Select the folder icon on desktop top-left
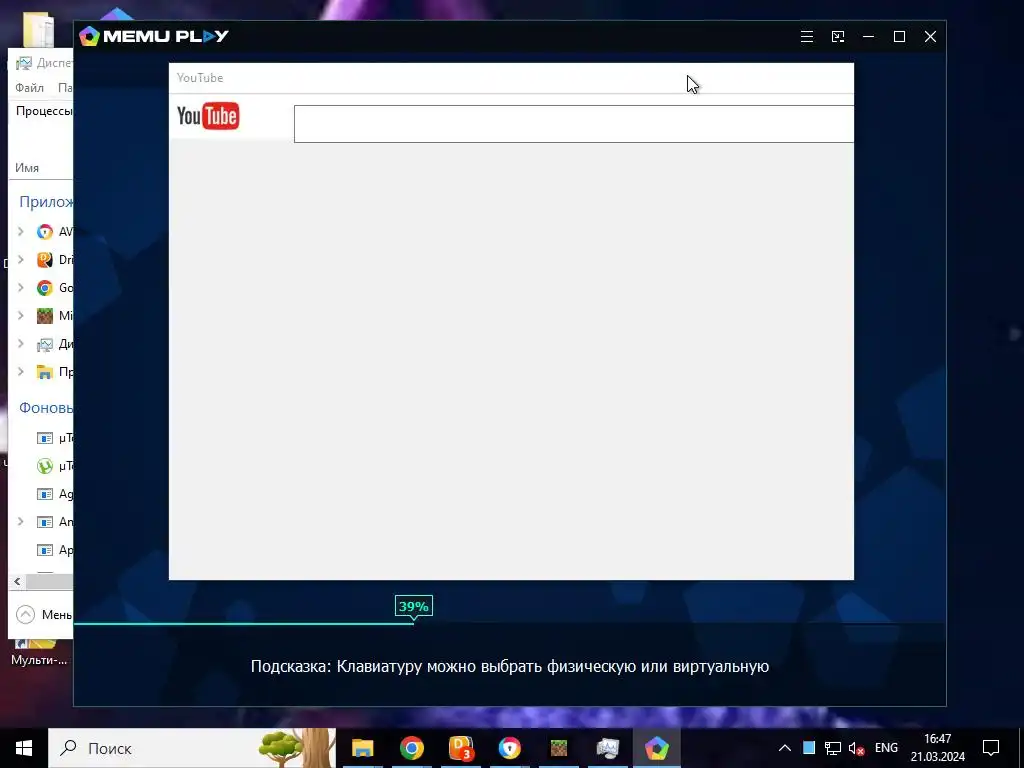The width and height of the screenshot is (1024, 768). 38,29
